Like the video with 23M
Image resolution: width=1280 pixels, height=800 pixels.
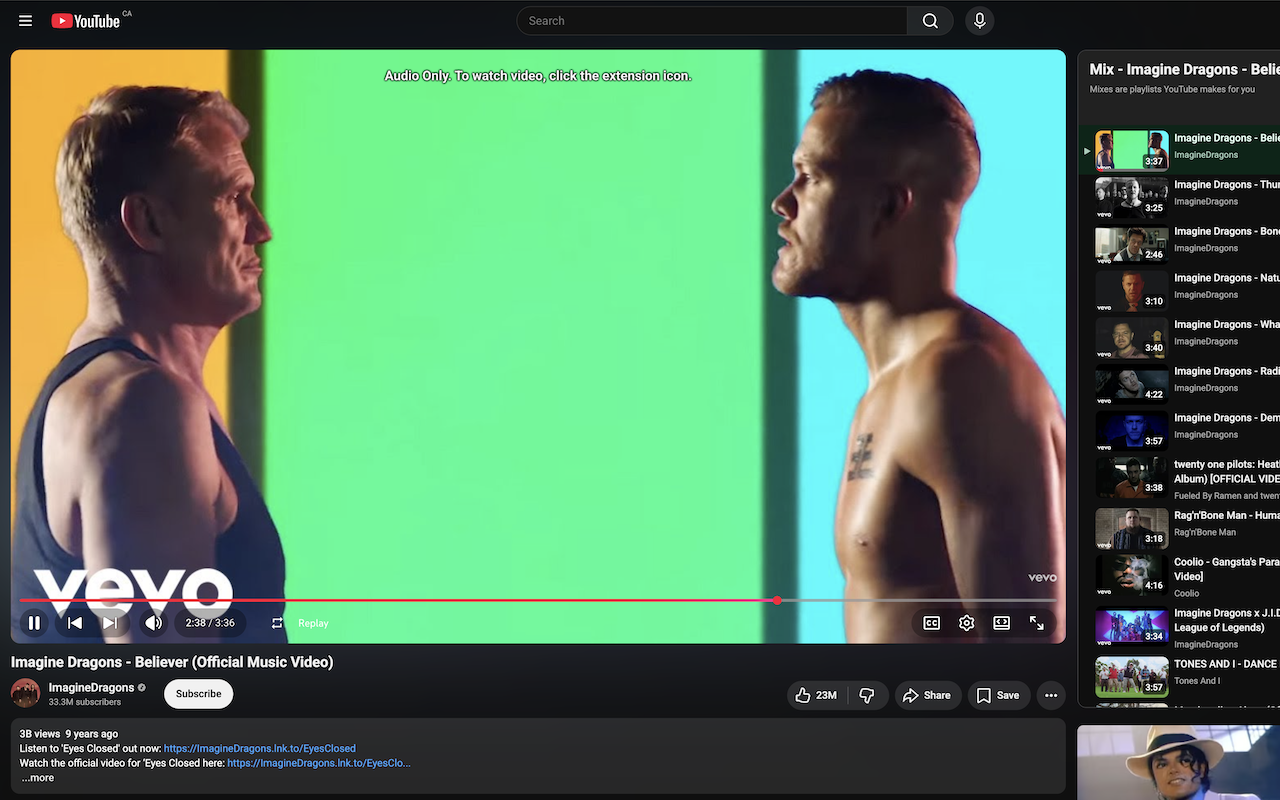[817, 695]
